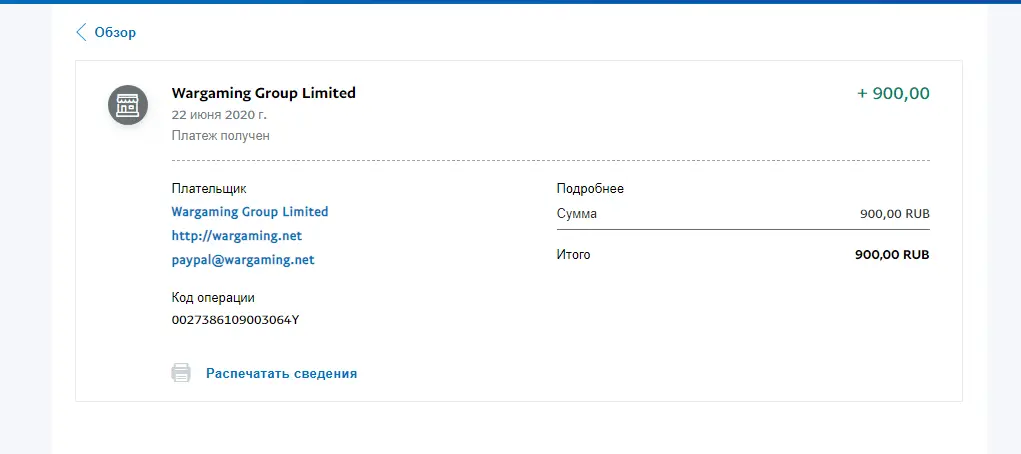This screenshot has height=454, width=1021.
Task: Select the transaction code 0027386109003064Y
Action: point(236,320)
